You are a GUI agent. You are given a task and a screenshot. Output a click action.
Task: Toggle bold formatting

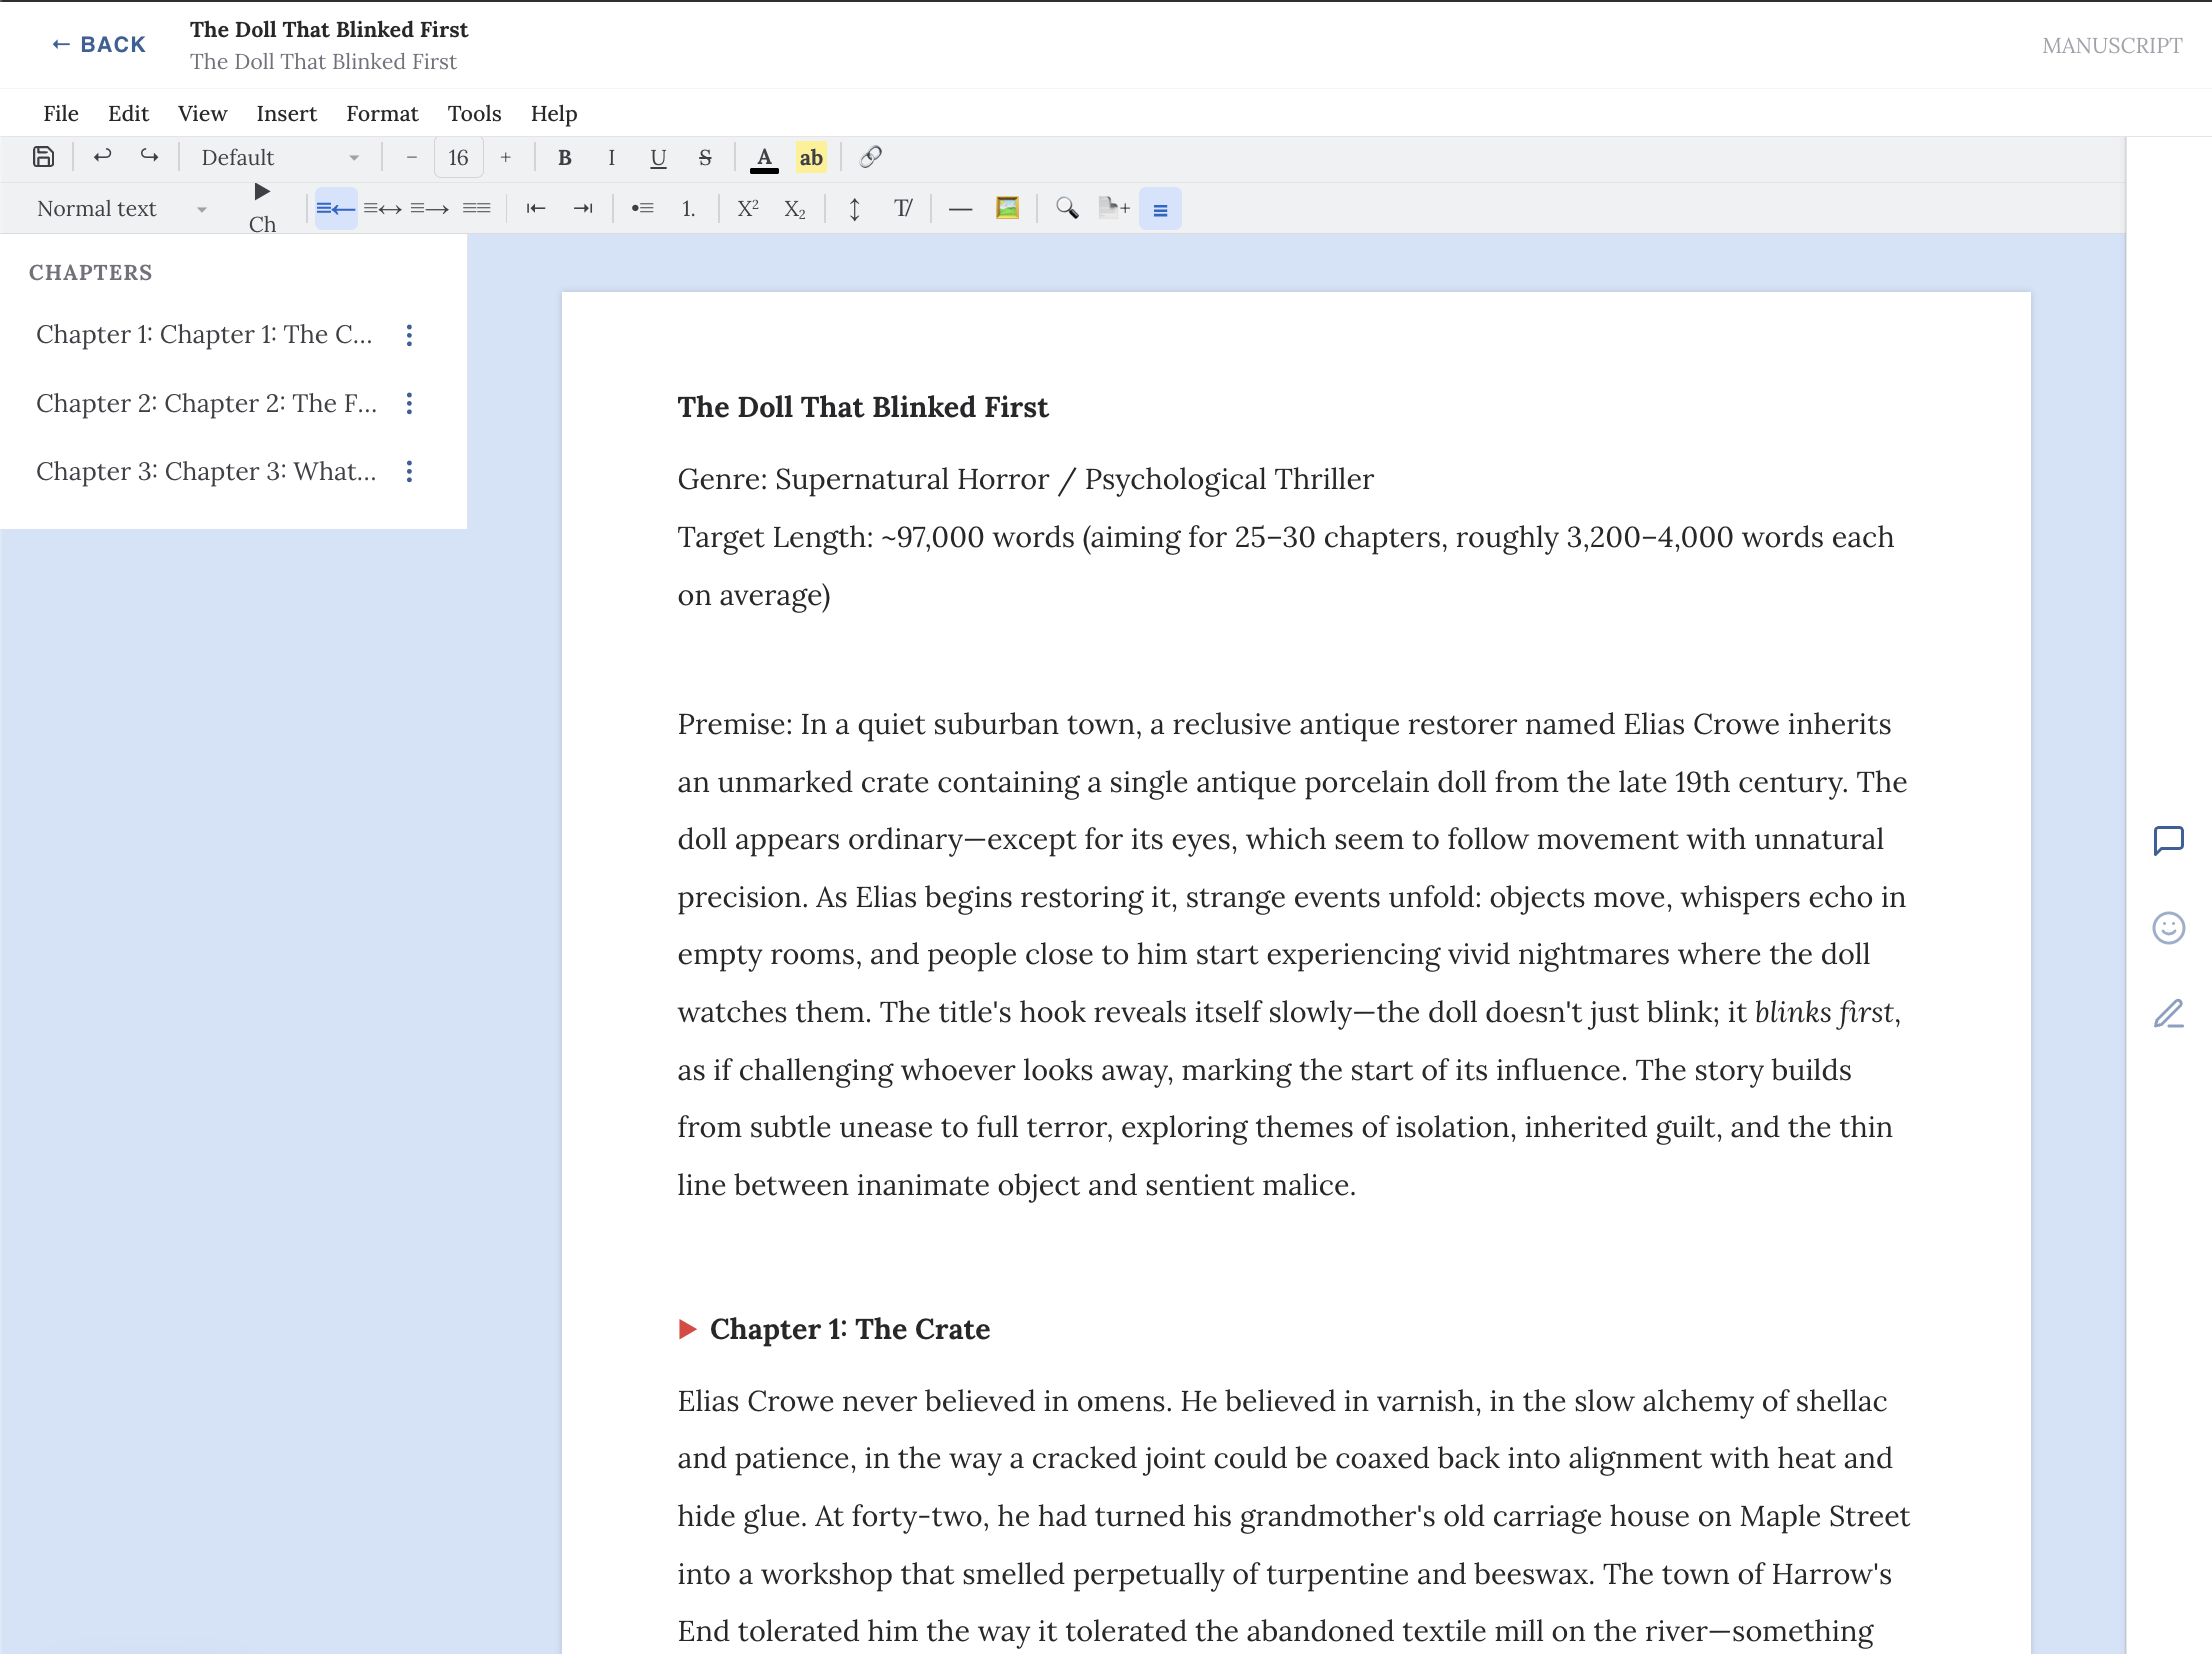click(564, 157)
